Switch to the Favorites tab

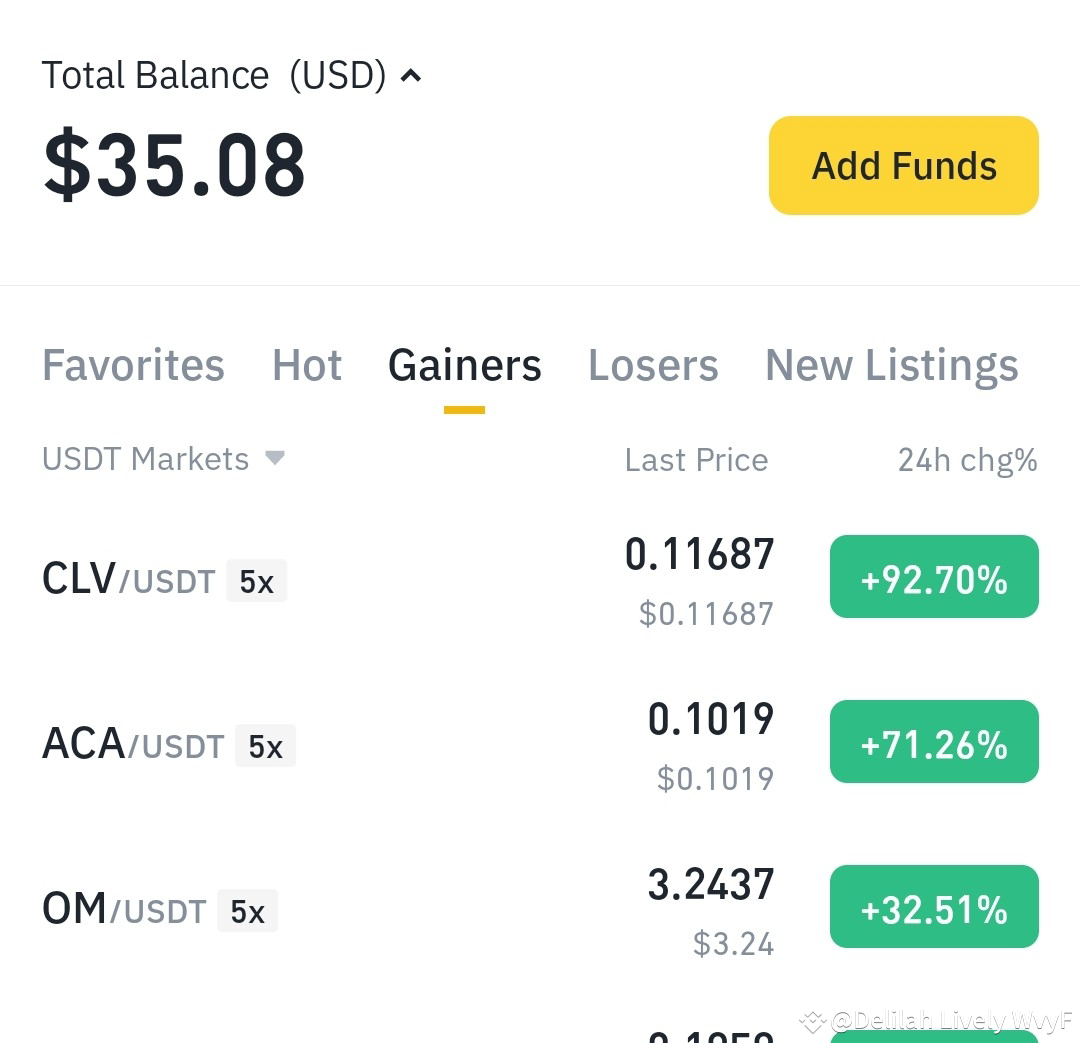click(x=132, y=365)
